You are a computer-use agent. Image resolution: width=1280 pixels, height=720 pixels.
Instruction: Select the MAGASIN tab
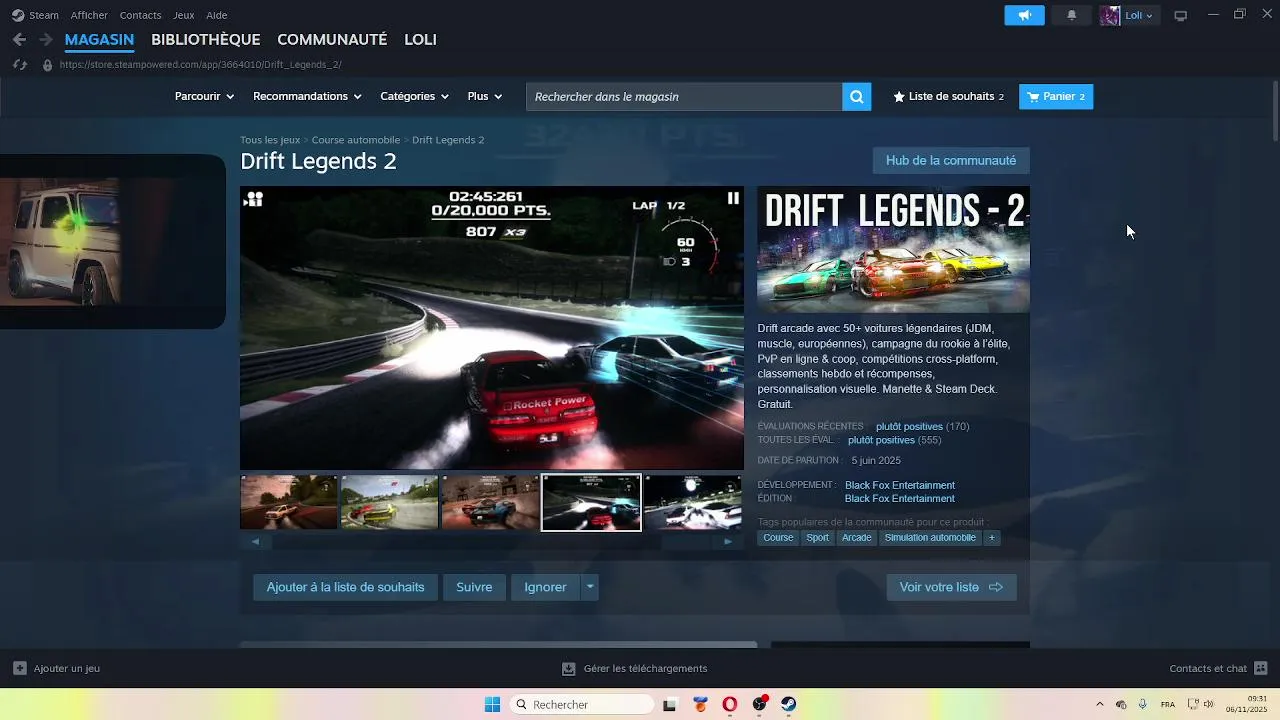point(99,39)
